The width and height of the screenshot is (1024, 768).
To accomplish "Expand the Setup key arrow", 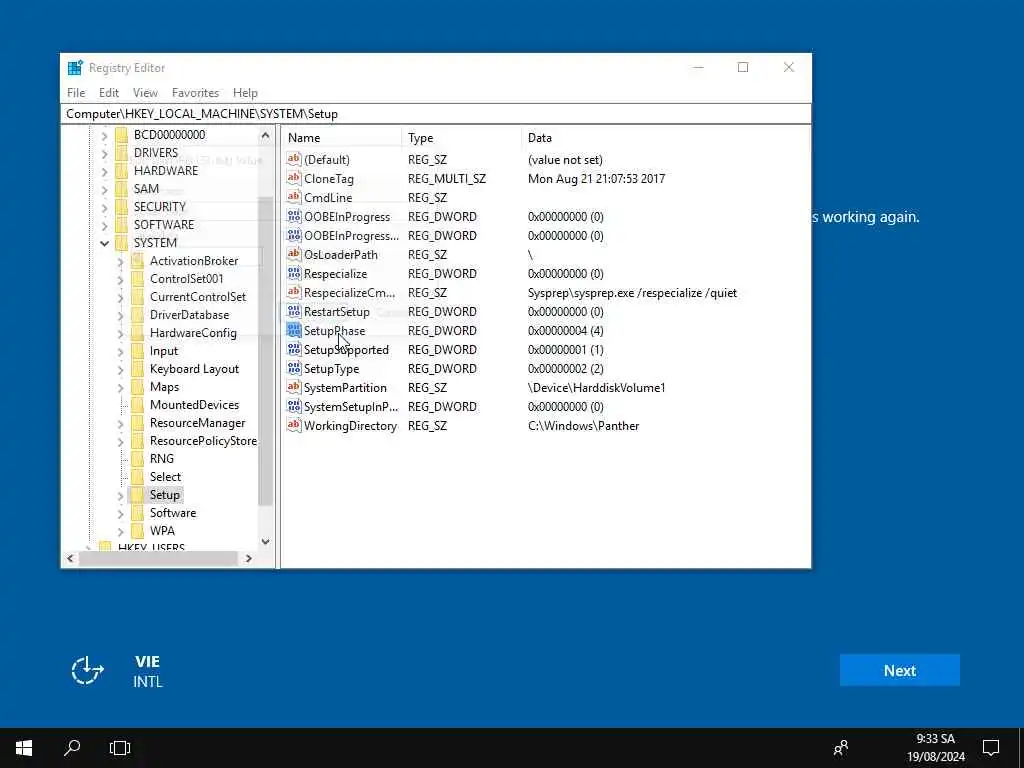I will (120, 496).
